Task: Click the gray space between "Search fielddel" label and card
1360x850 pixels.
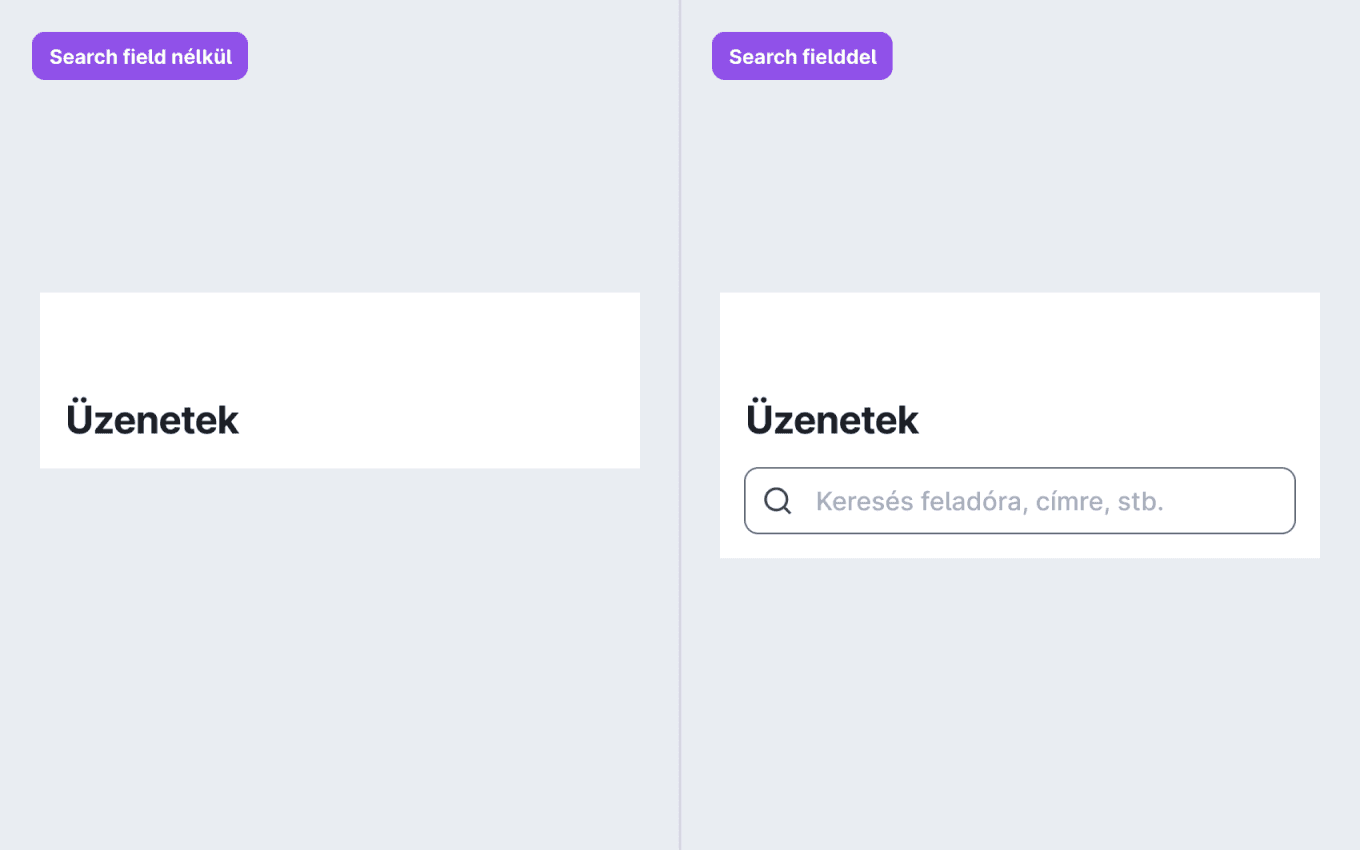Action: tap(1020, 186)
